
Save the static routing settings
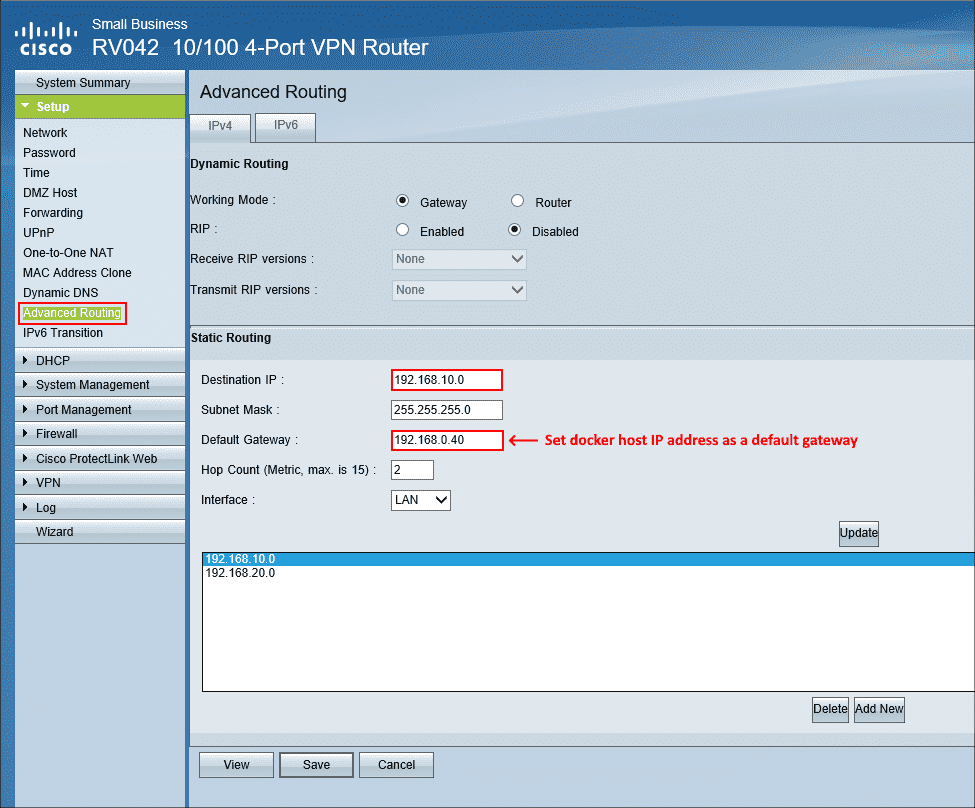316,764
